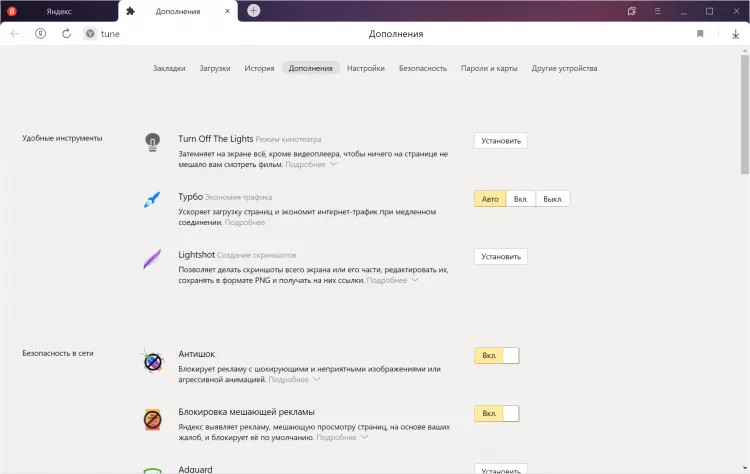Set Turbo mode to Вкл.
Screen dimensions: 750x474
(521, 199)
